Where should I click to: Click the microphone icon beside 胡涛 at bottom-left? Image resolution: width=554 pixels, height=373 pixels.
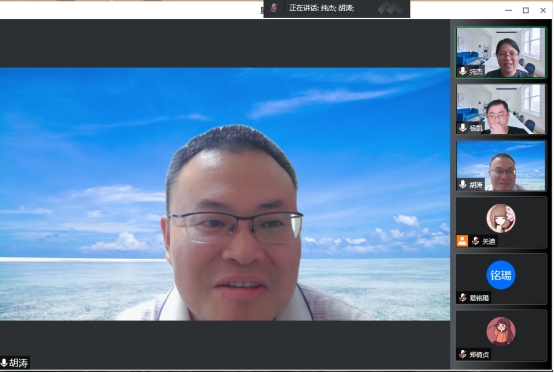tap(4, 363)
